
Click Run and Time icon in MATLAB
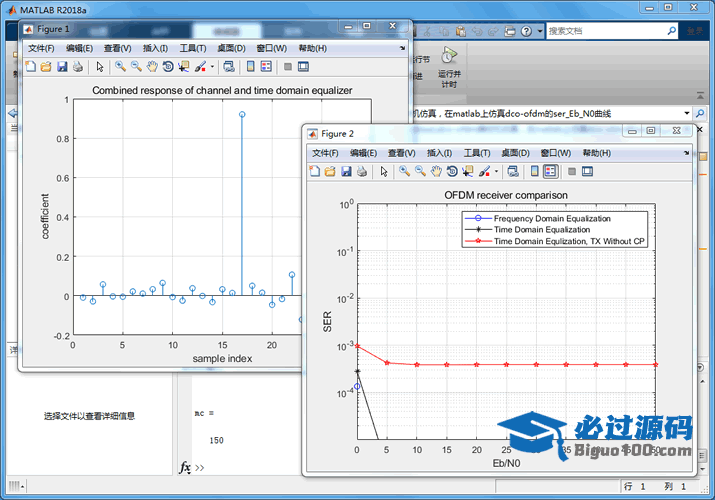[449, 56]
